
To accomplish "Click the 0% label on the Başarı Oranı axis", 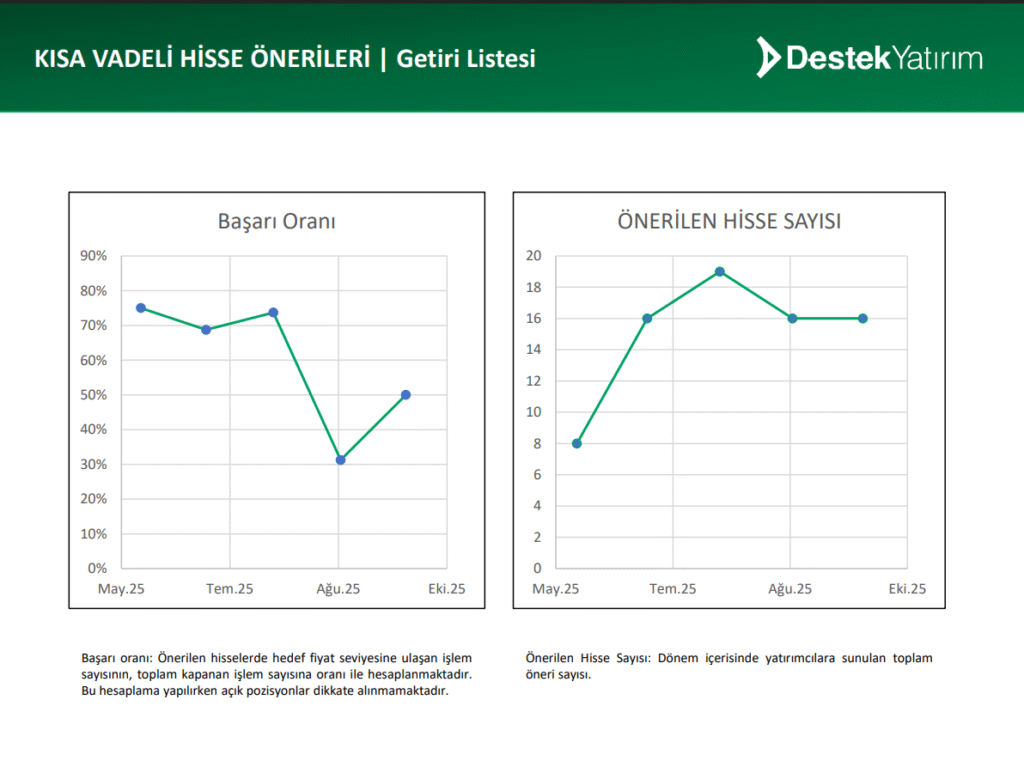I will click(x=97, y=568).
